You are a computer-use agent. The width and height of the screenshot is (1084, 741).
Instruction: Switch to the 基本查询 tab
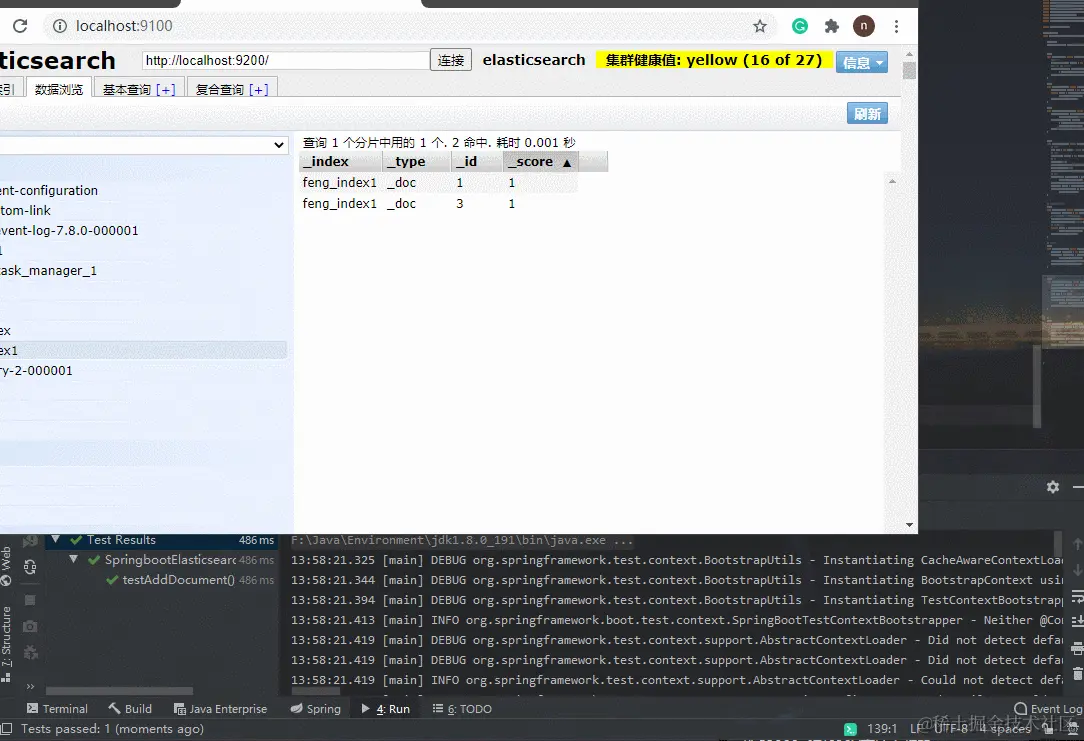(127, 90)
